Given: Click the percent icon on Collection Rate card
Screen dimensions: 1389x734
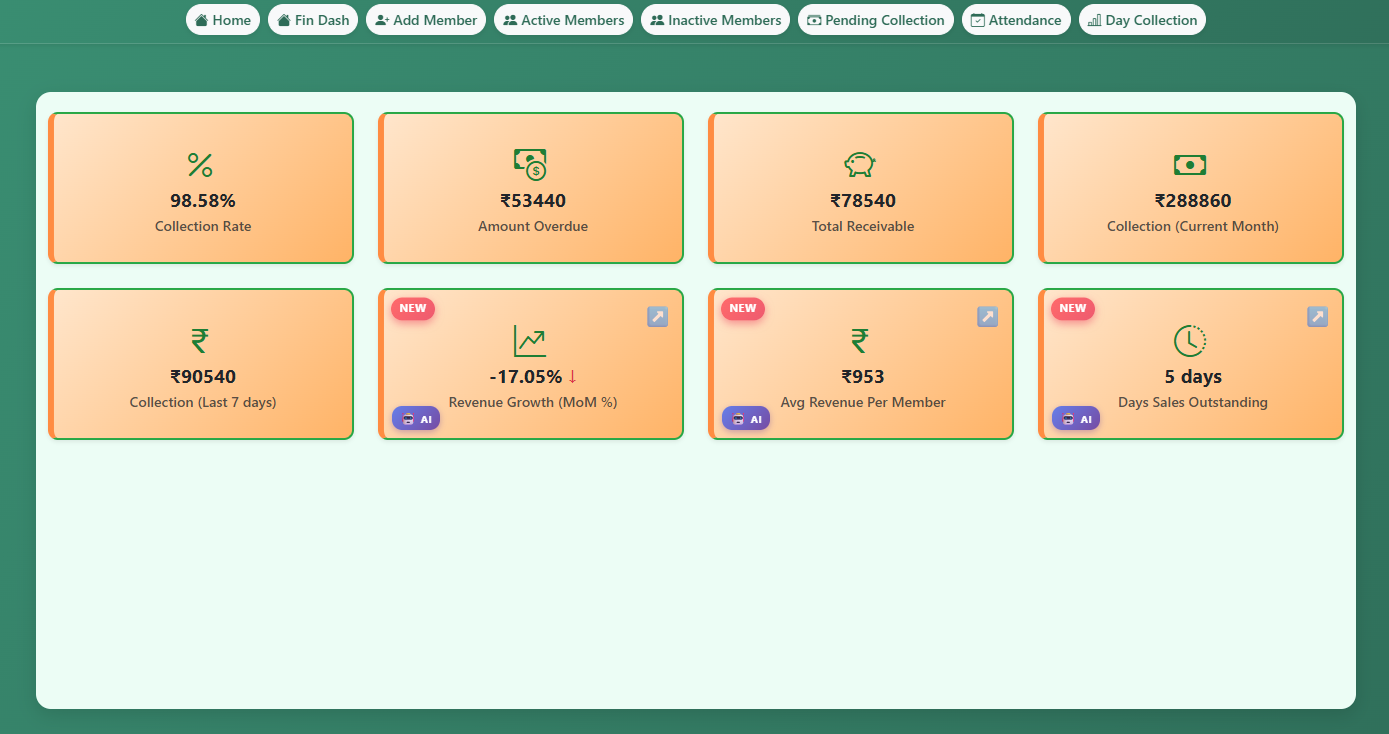Looking at the screenshot, I should point(199,164).
